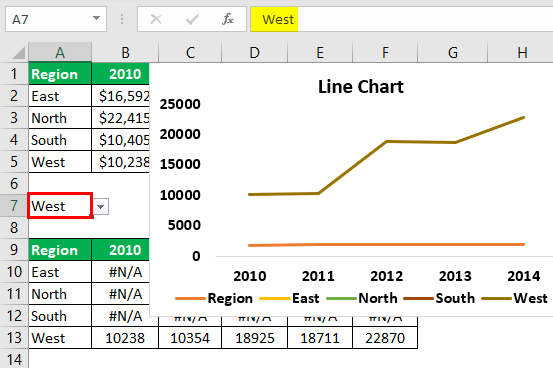Select cell with value 10354

[x=190, y=338]
